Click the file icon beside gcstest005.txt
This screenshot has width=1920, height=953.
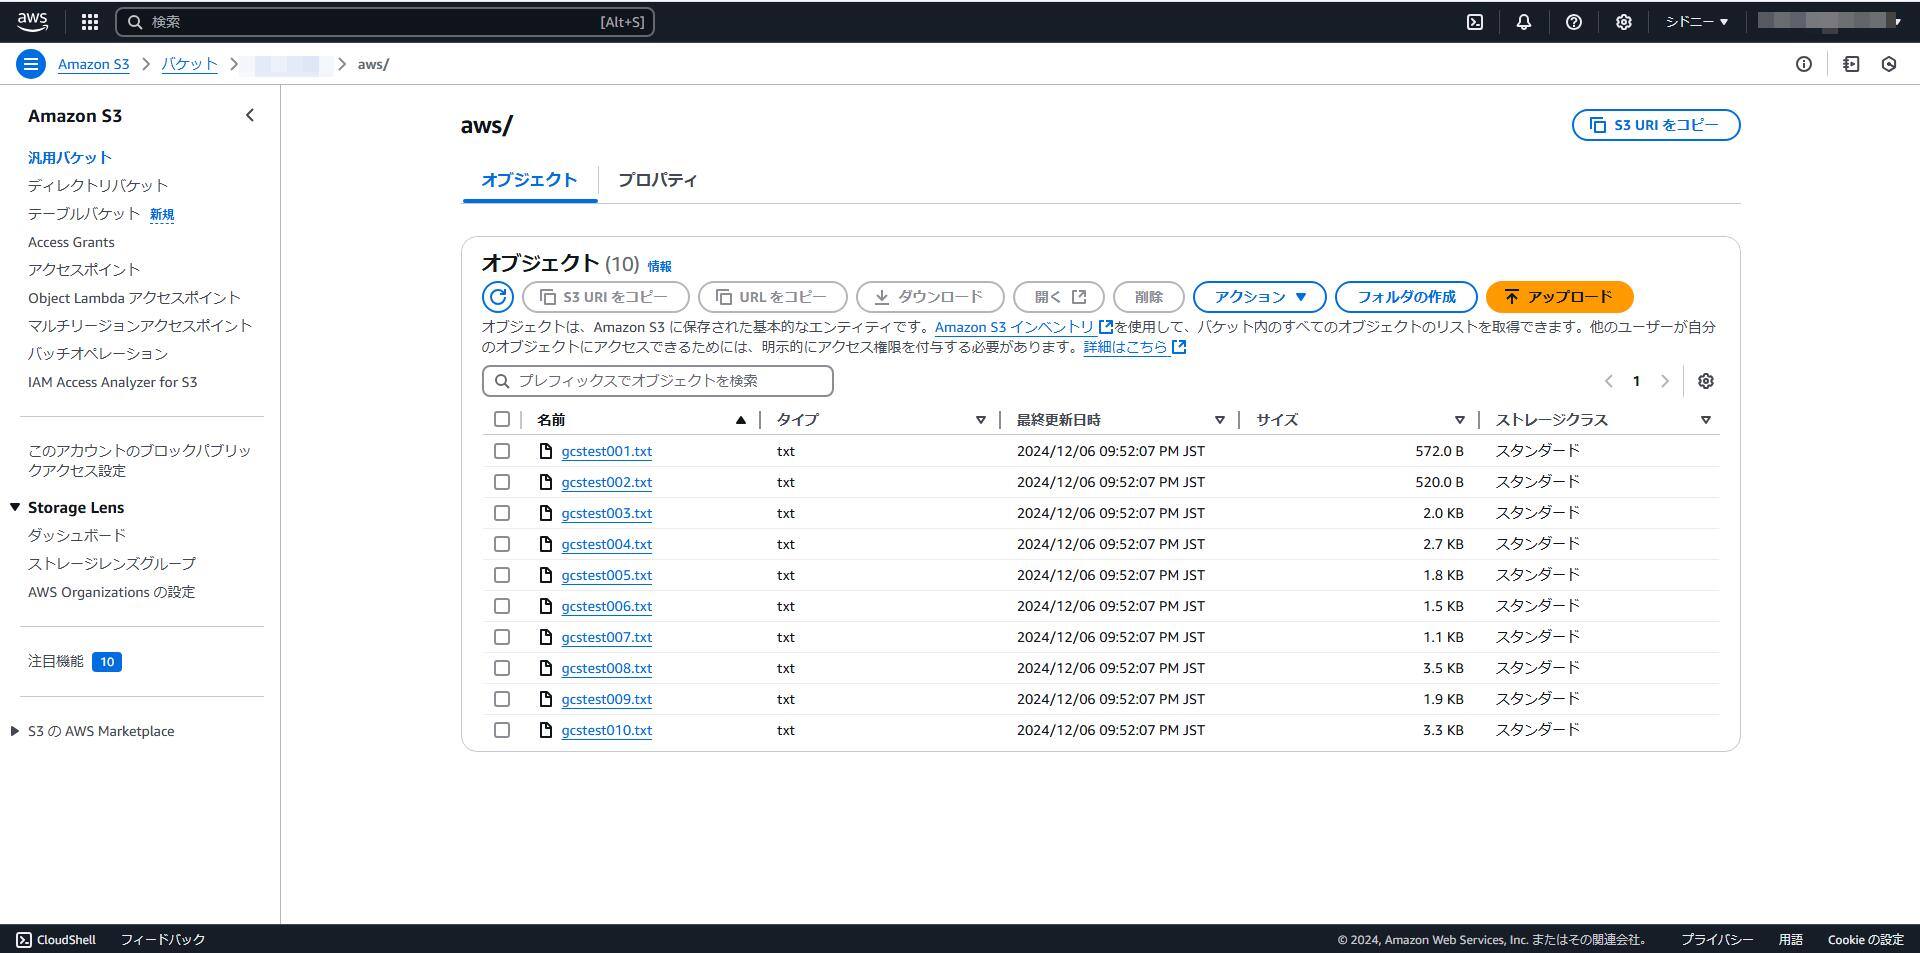coord(546,575)
